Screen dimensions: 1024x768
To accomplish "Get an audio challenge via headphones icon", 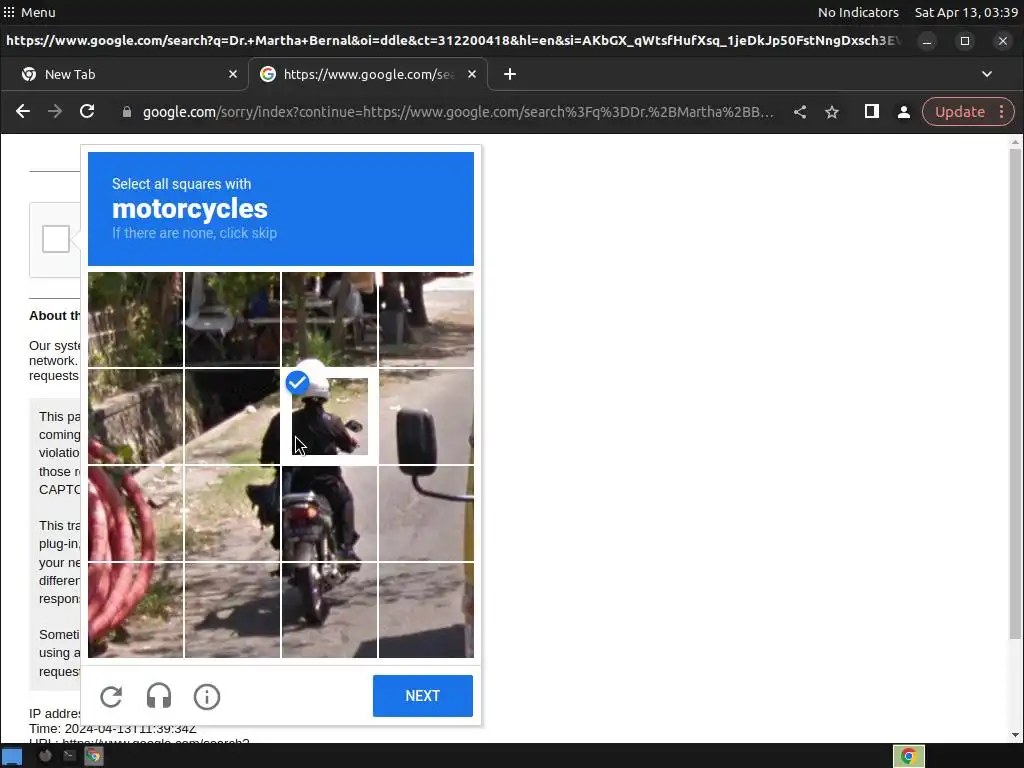I will coord(159,696).
